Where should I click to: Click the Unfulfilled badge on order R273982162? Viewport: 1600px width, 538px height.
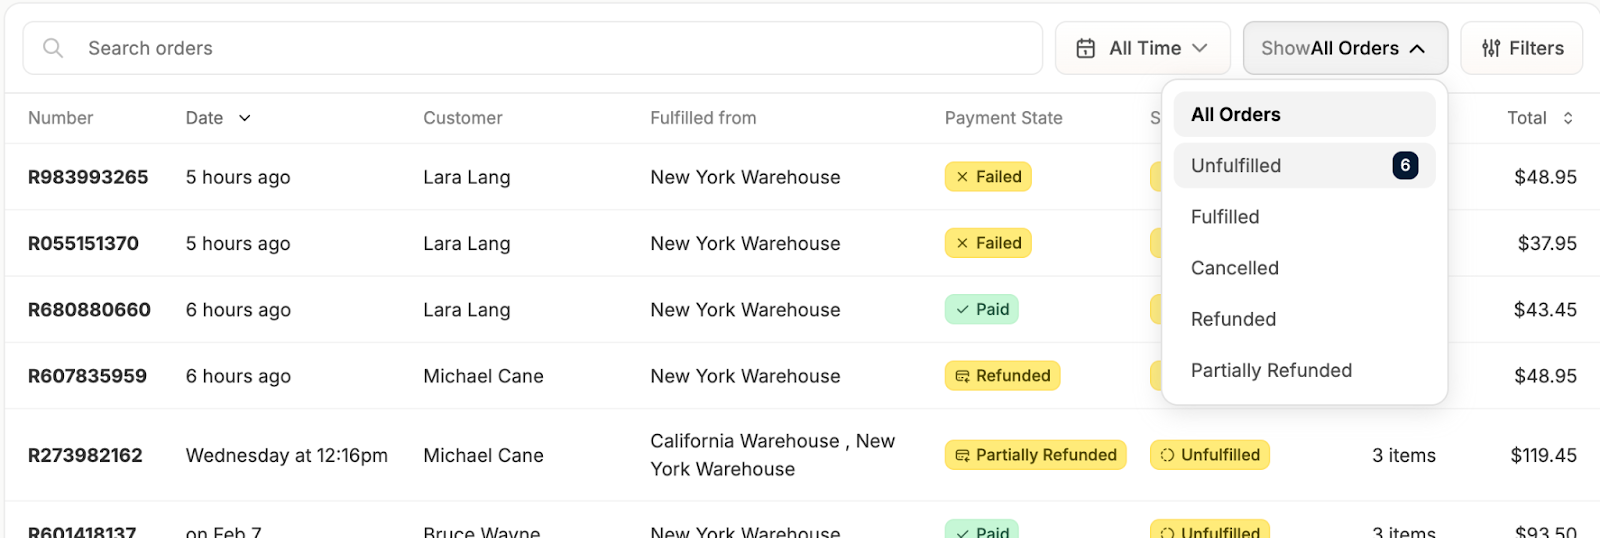[1210, 455]
